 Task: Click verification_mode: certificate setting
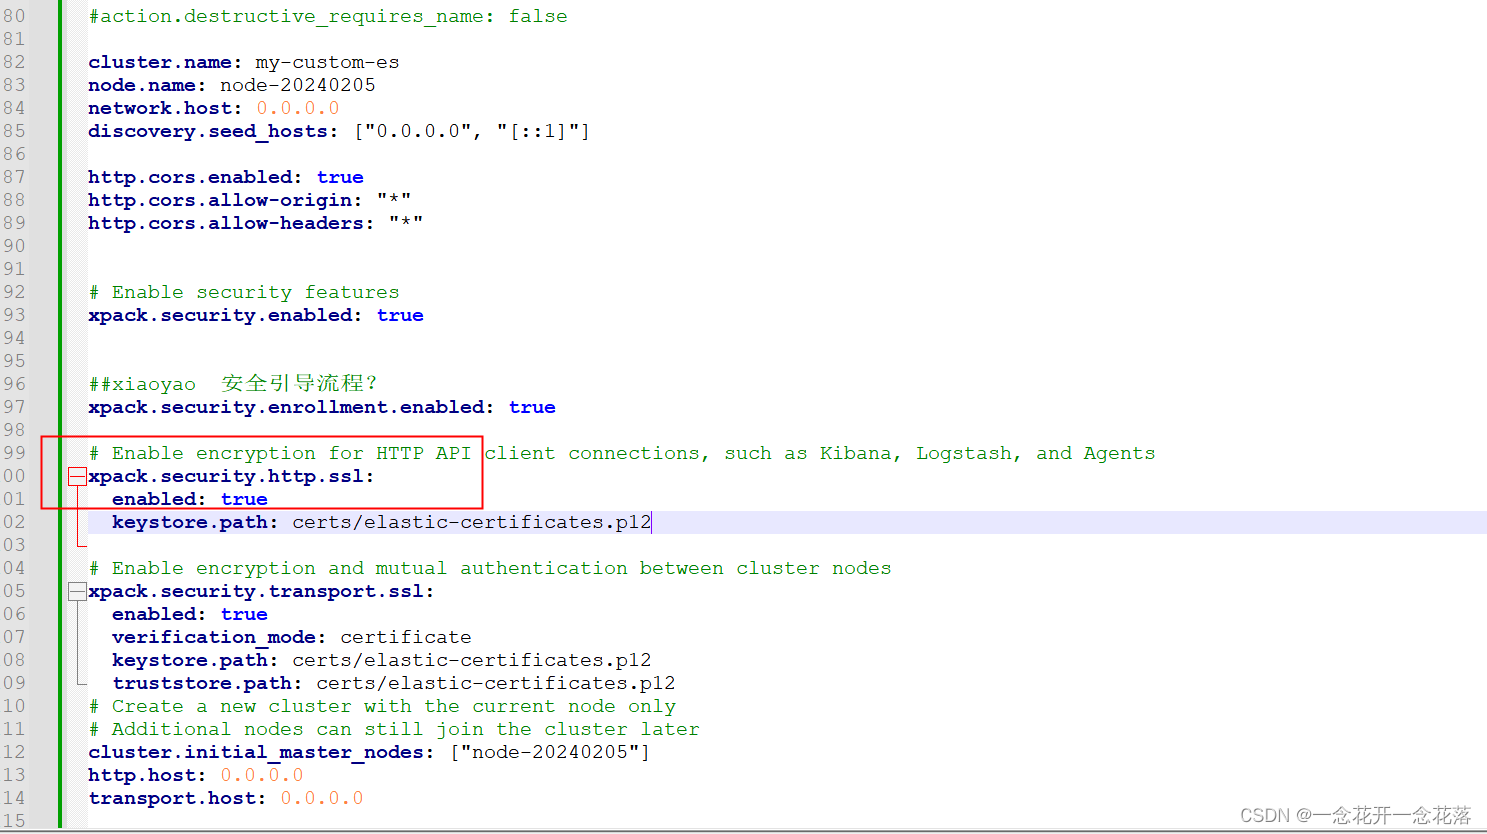[280, 637]
